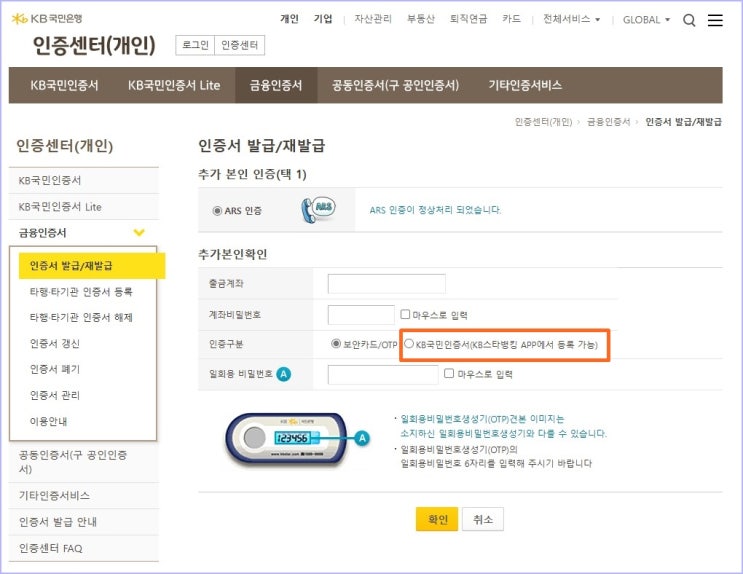The width and height of the screenshot is (743, 574).
Task: Open 인증센터 FAQ in the sidebar
Action: (x=83, y=548)
